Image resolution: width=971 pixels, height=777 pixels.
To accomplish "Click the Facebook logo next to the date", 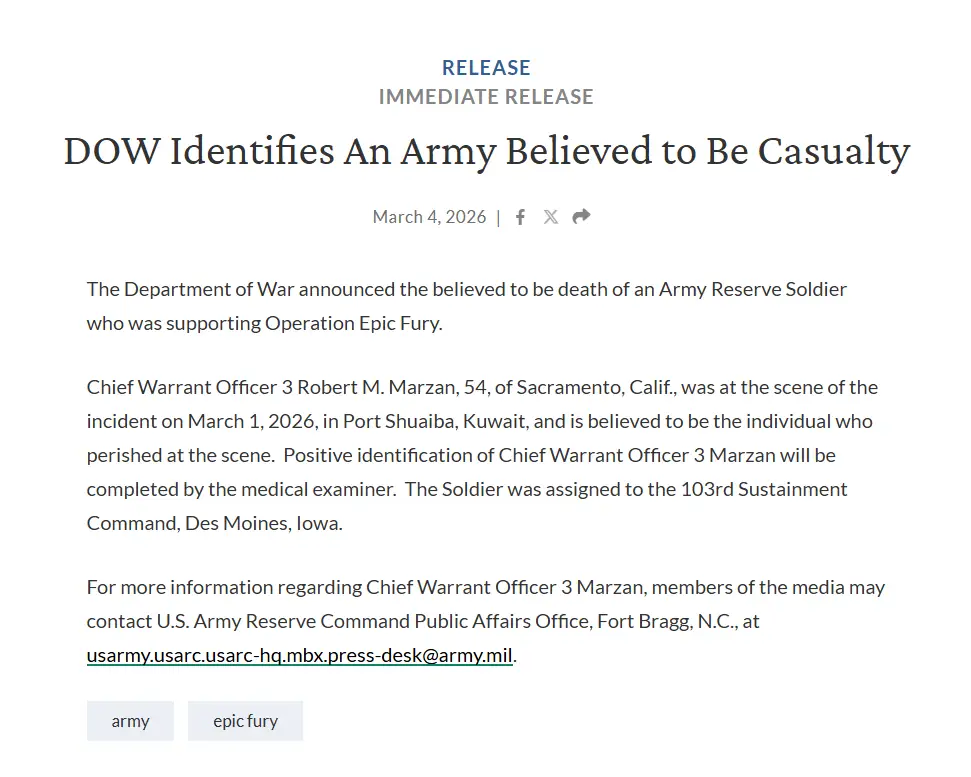I will (x=520, y=216).
